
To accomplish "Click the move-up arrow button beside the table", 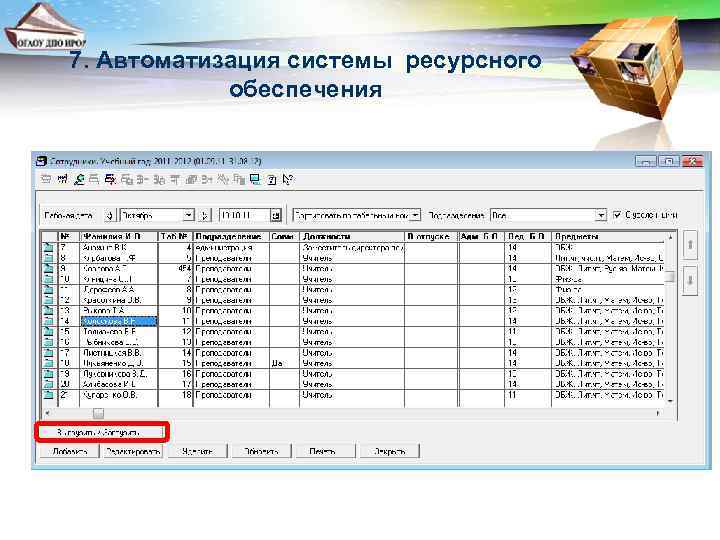I will (x=690, y=245).
